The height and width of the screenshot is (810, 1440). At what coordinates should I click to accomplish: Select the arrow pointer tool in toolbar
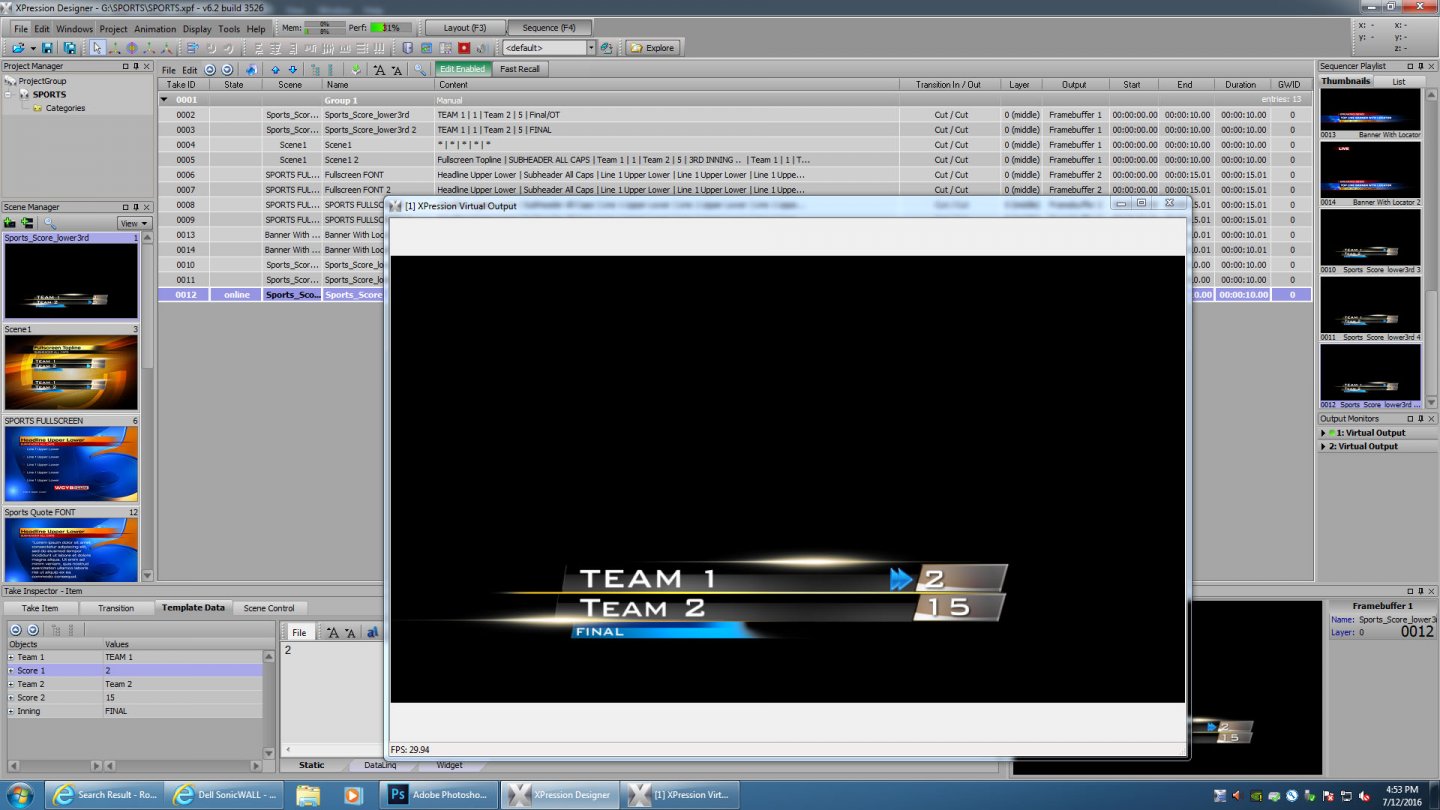pos(97,48)
